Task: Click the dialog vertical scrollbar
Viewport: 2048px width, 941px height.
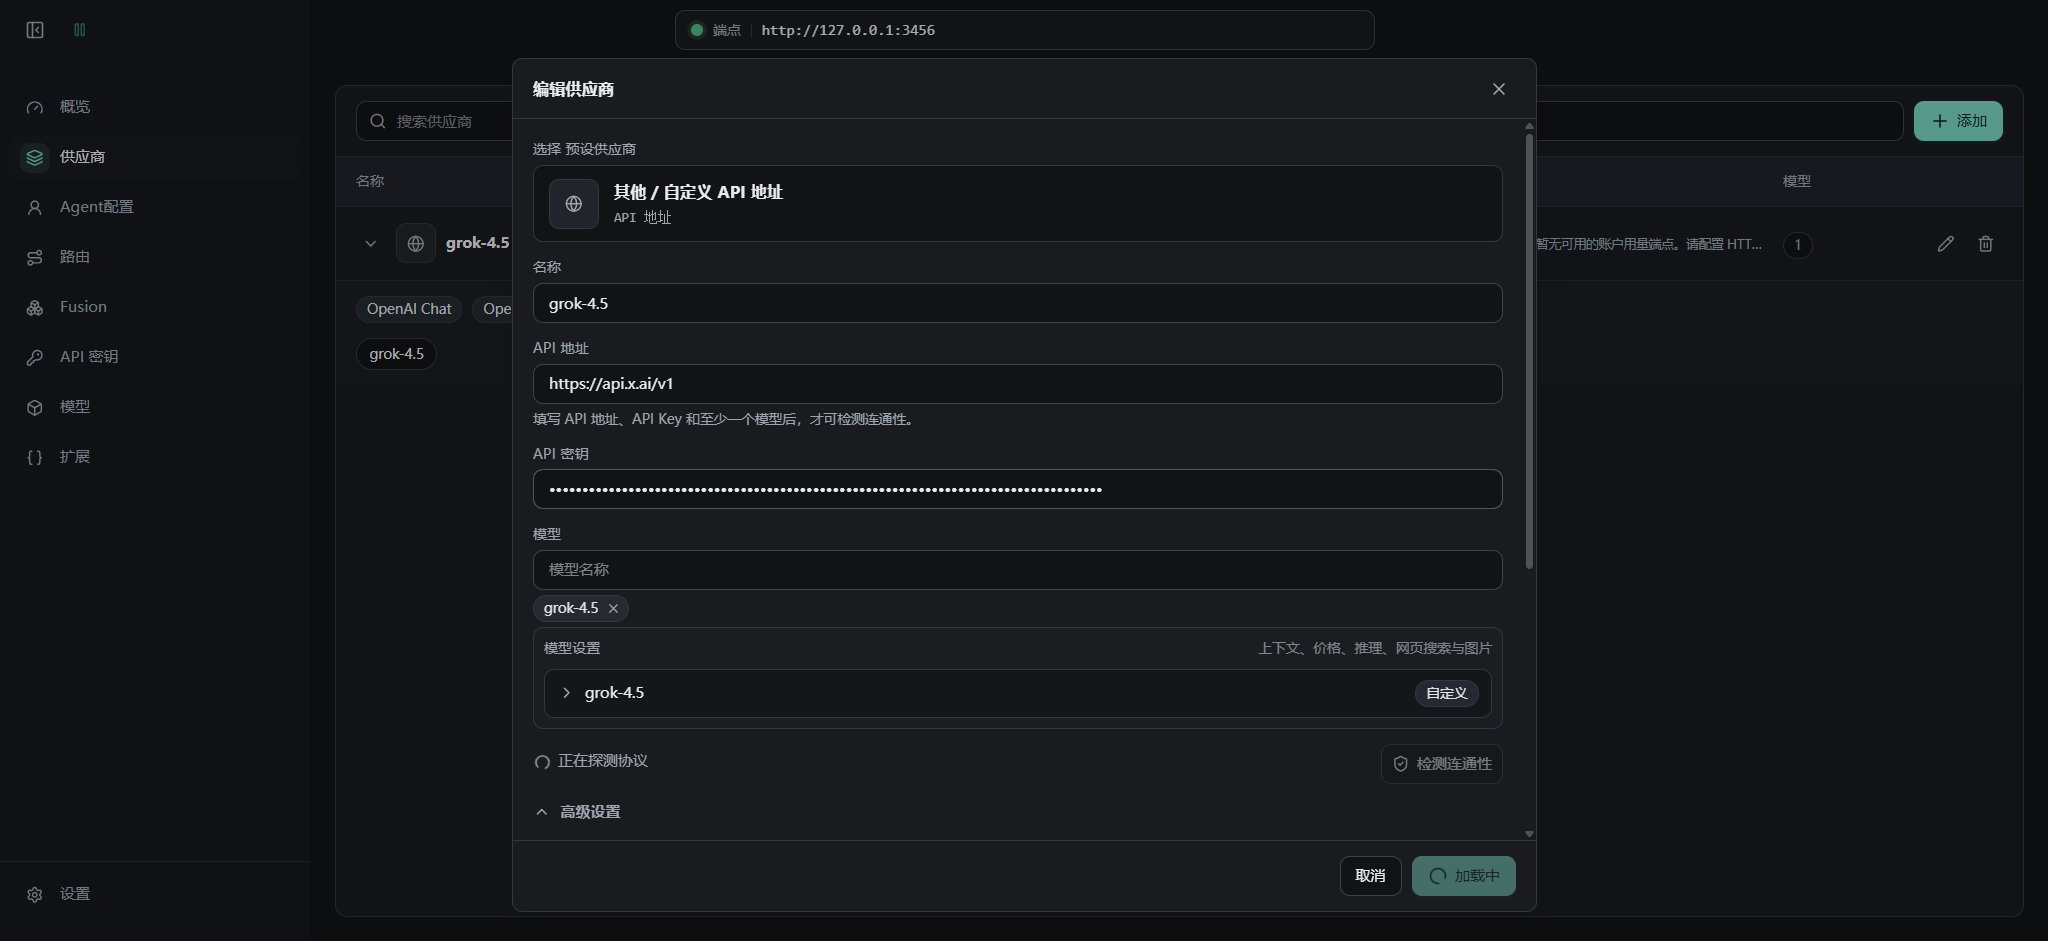Action: point(1529,350)
